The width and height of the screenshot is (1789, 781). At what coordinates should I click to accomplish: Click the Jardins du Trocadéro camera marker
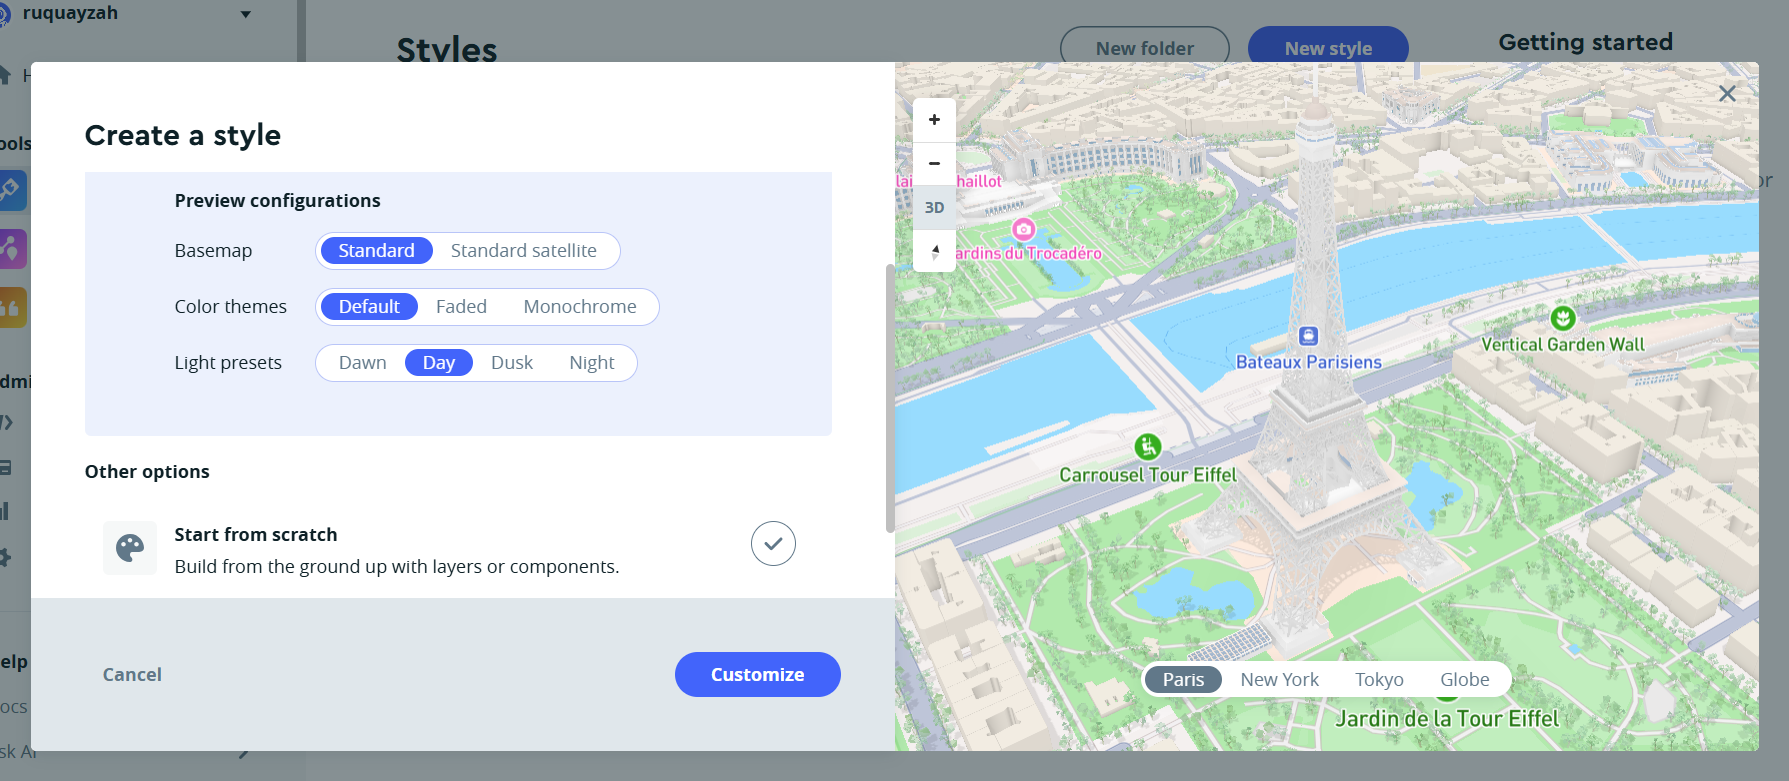1023,229
